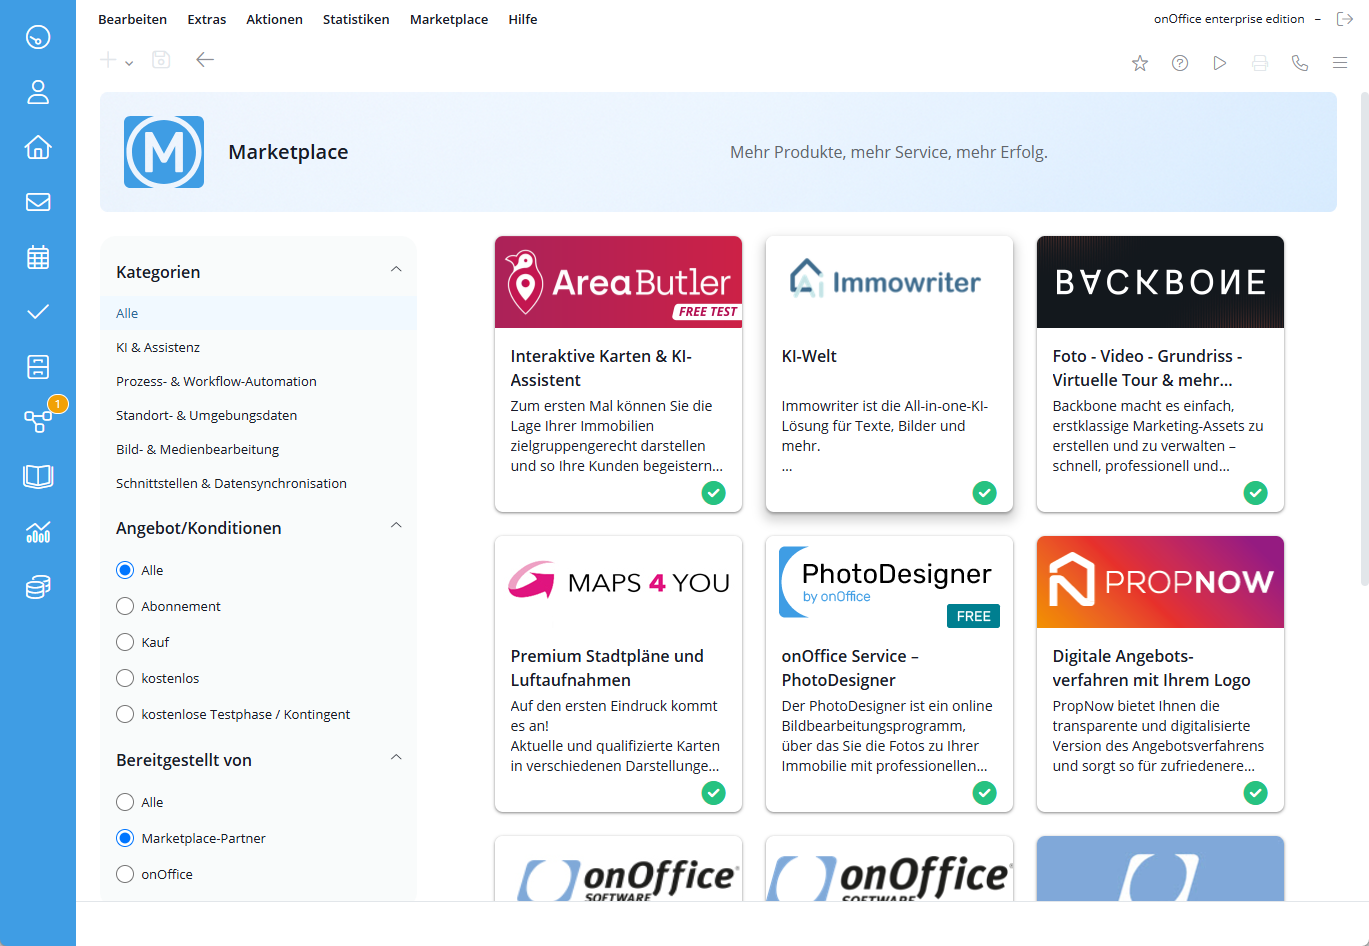Filter by Prozess- & Workflow-Automation category
This screenshot has height=946, width=1369.
click(258, 381)
